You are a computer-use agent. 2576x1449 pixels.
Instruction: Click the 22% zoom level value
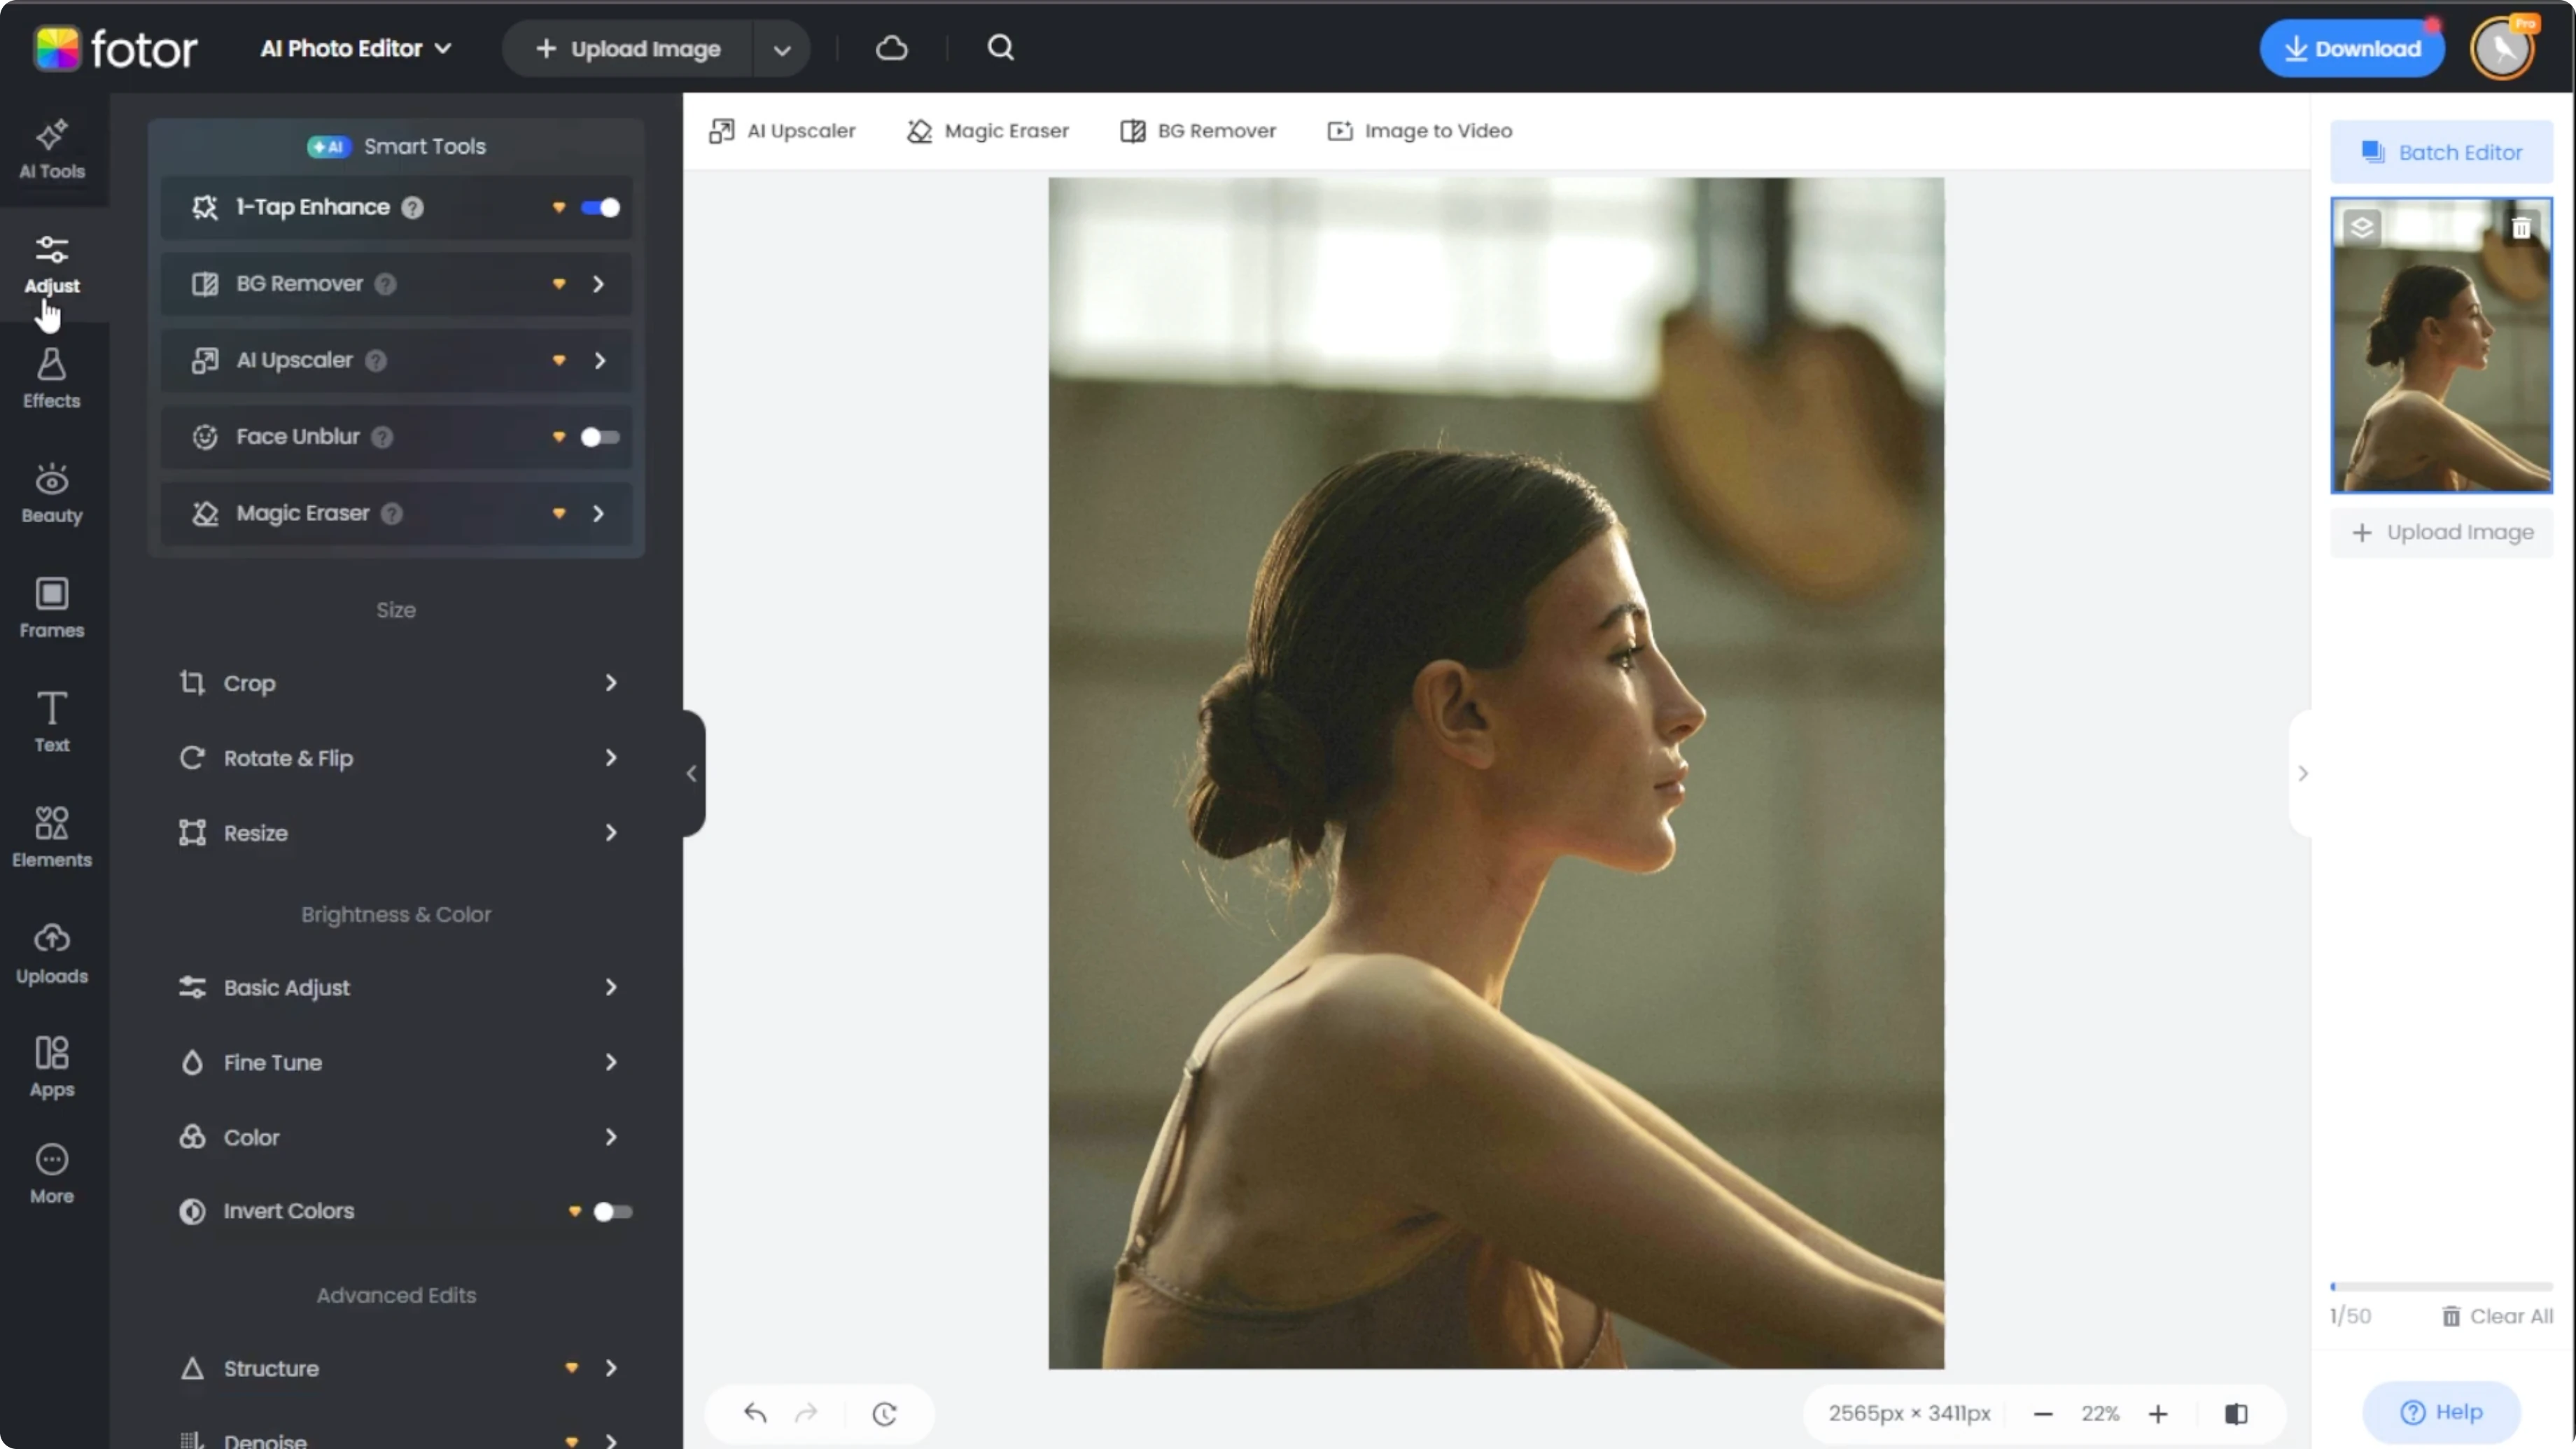point(2100,1413)
